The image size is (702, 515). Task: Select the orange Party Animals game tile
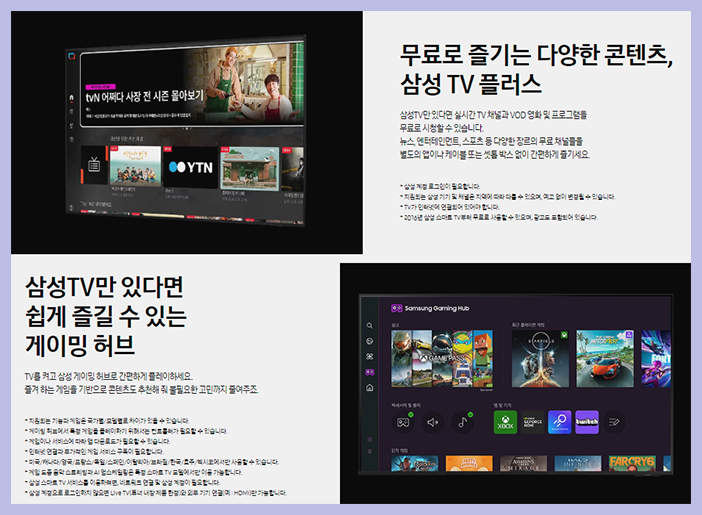(469, 463)
